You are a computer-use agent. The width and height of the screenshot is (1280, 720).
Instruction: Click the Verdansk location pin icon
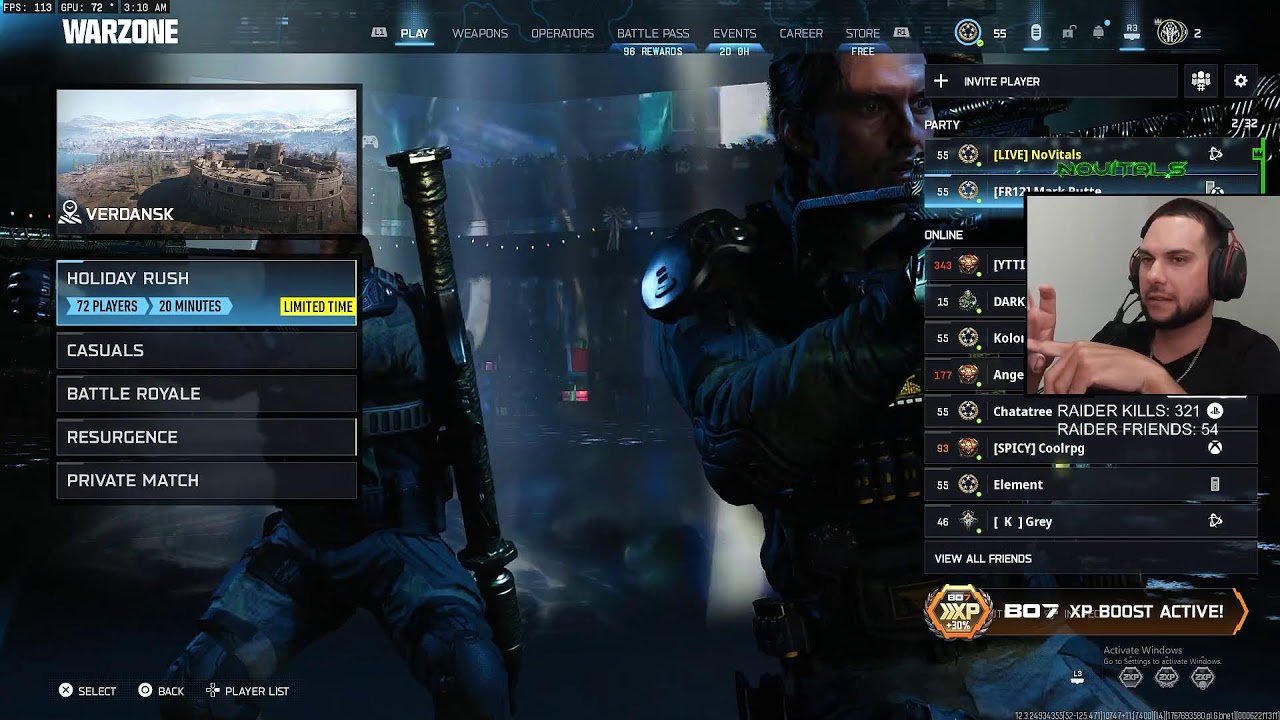tap(70, 212)
